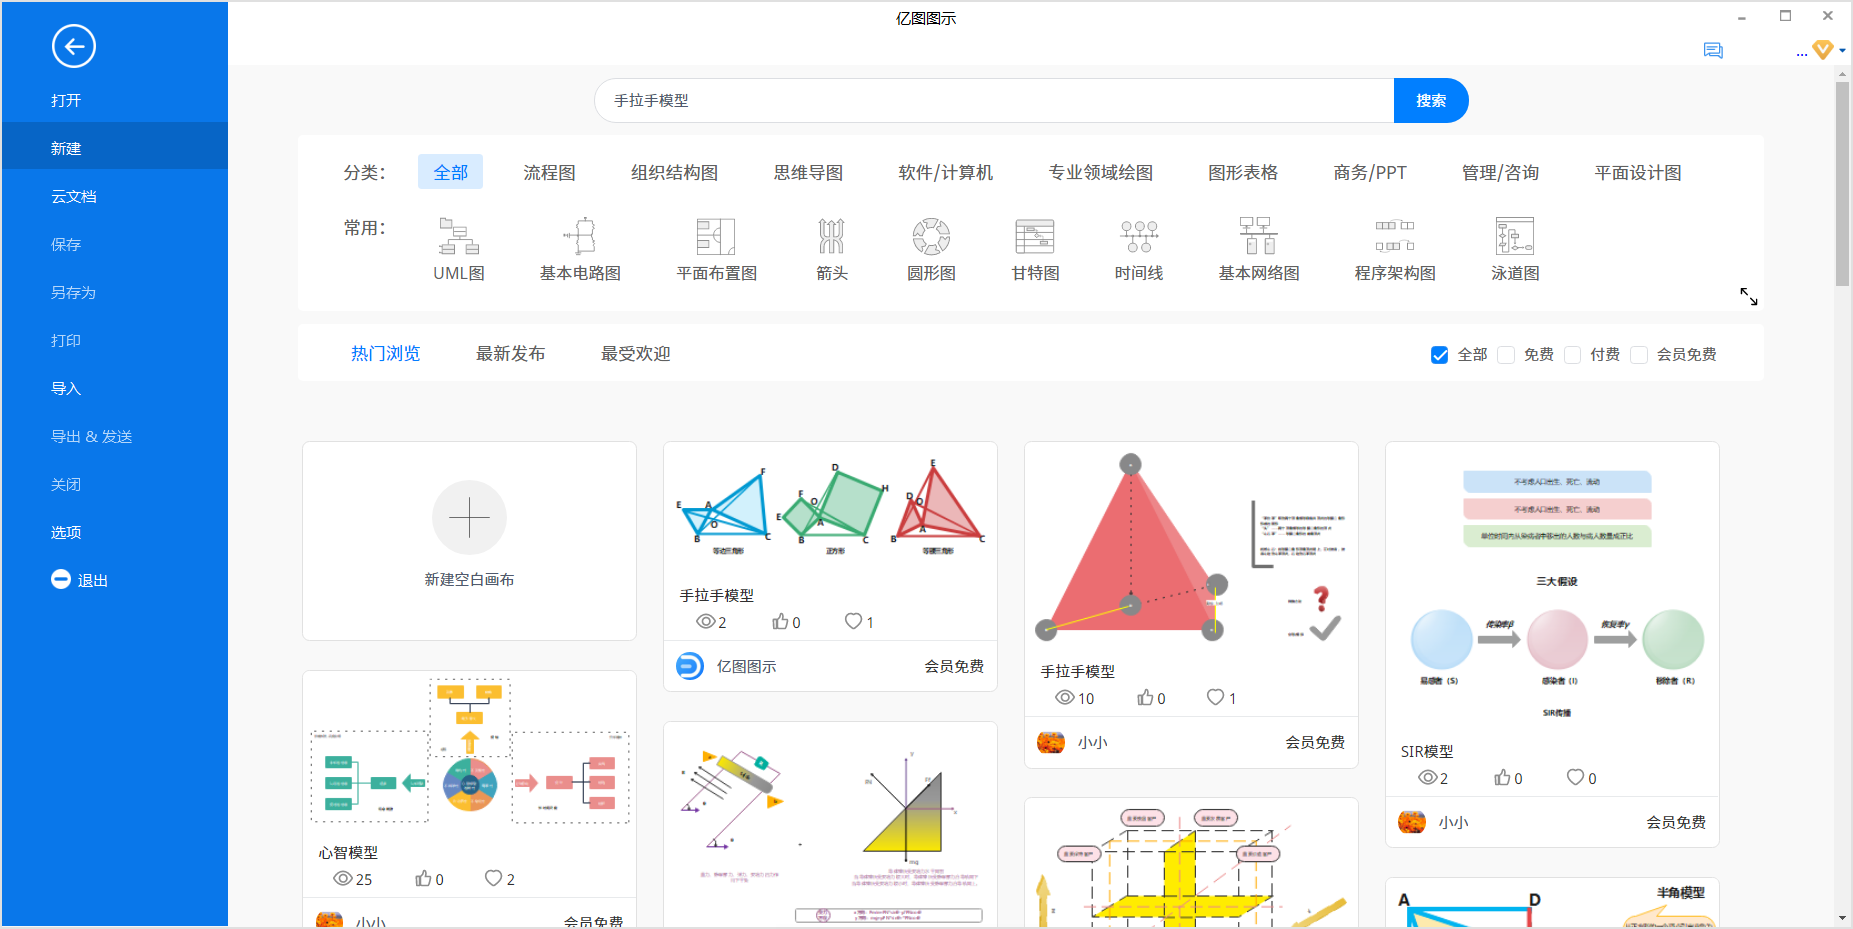
Task: Click the search box containing 手拉手模型
Action: [994, 100]
